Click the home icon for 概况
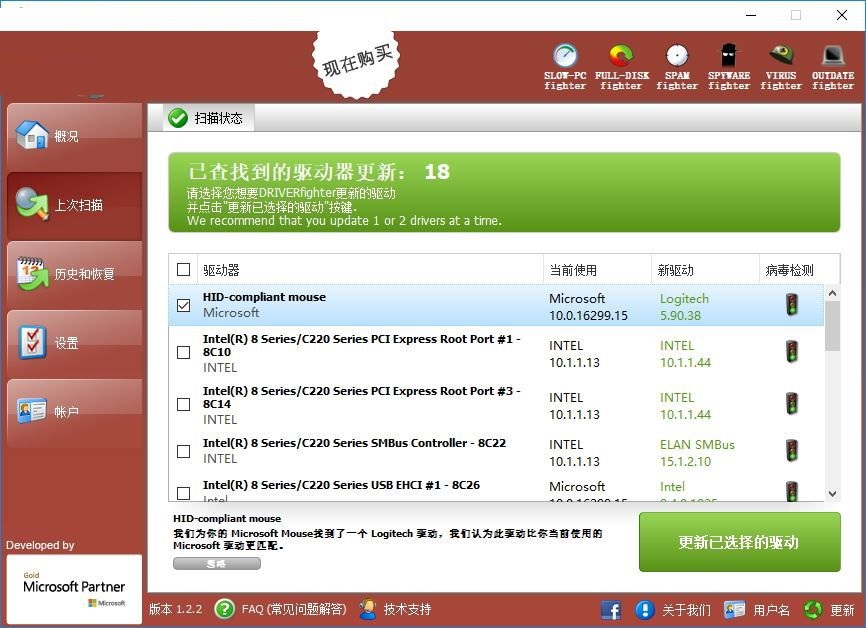The image size is (866, 628). [x=31, y=135]
